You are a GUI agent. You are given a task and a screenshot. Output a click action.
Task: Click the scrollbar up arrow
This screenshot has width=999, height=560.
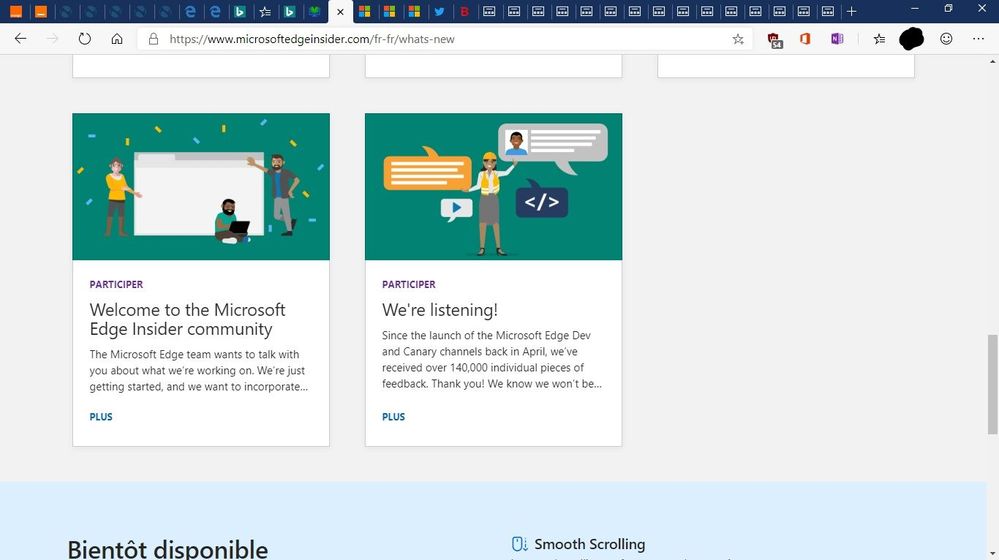tap(993, 61)
